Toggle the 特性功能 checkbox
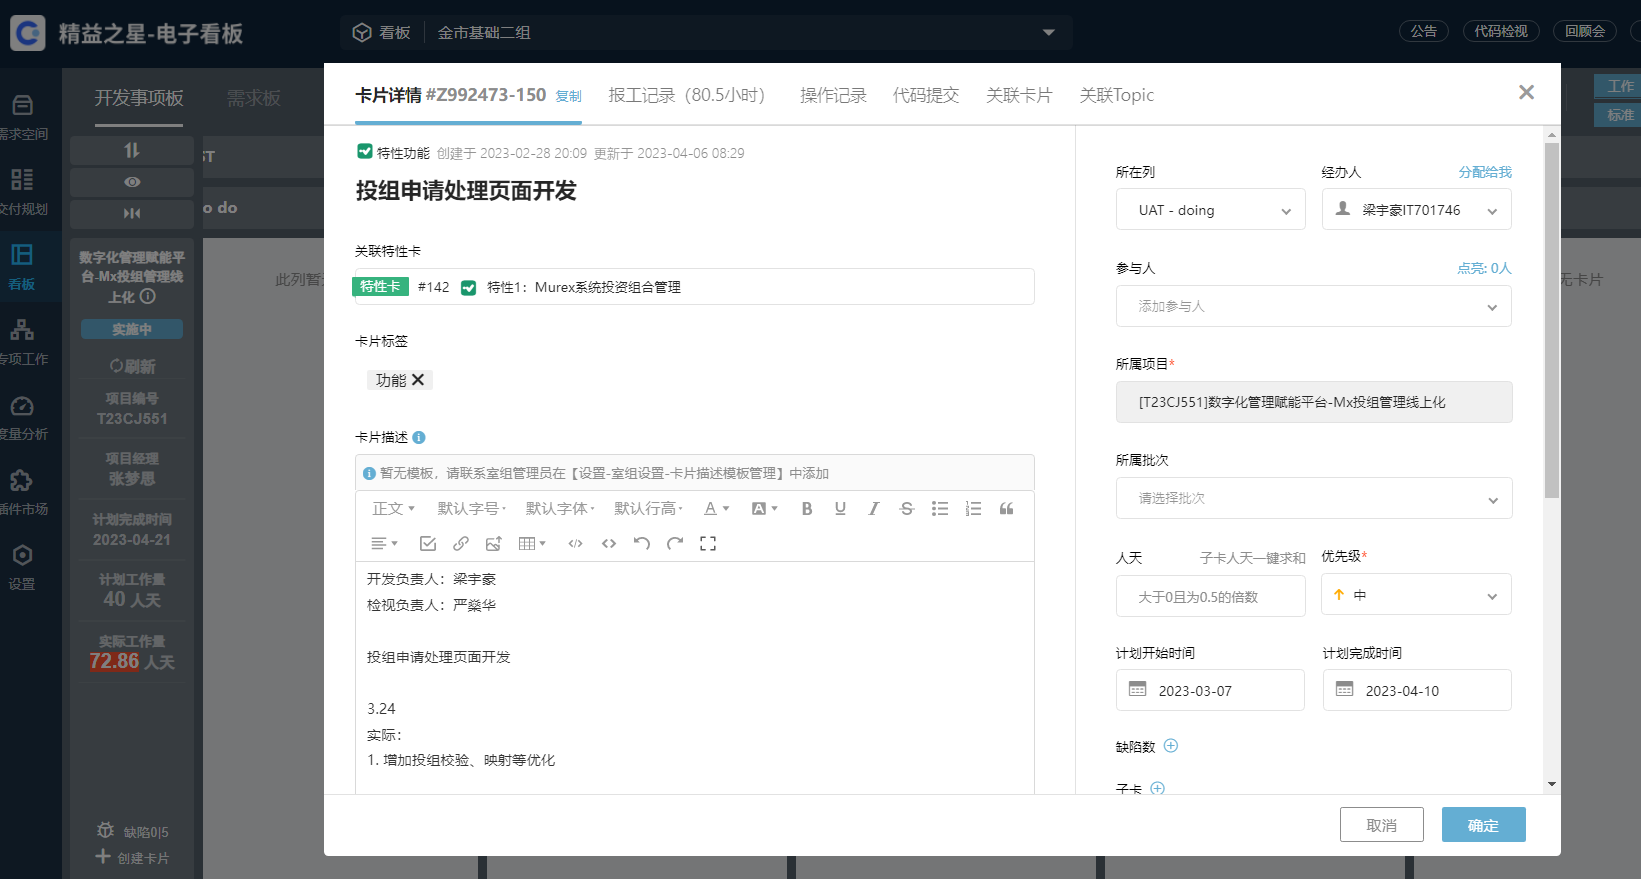1641x879 pixels. coord(365,152)
